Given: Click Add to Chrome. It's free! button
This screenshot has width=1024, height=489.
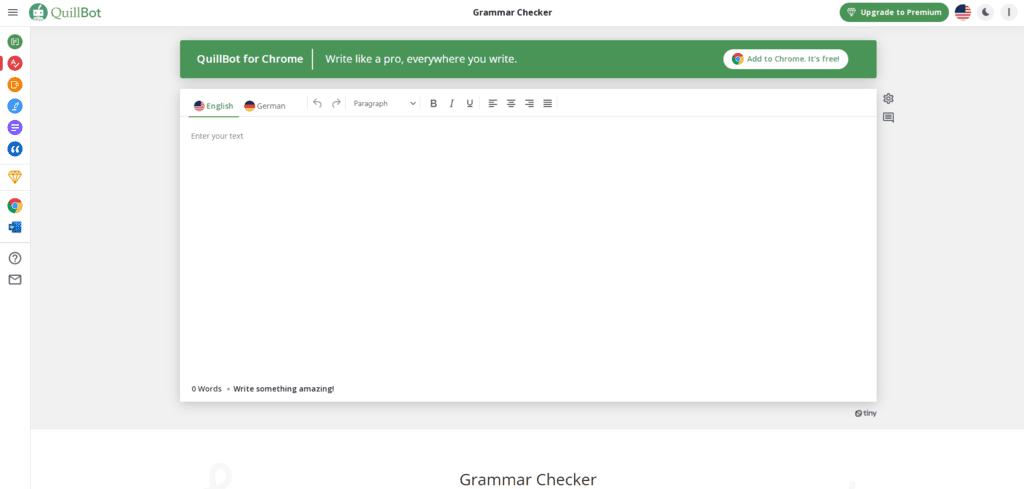Looking at the screenshot, I should [786, 59].
